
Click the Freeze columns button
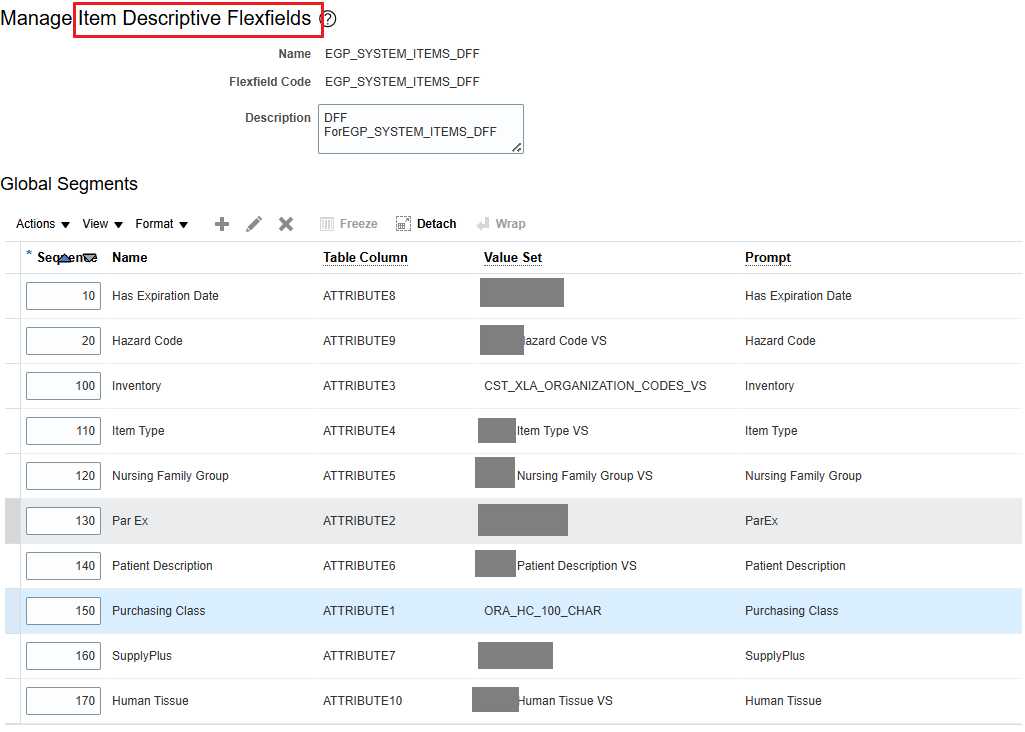tap(349, 224)
